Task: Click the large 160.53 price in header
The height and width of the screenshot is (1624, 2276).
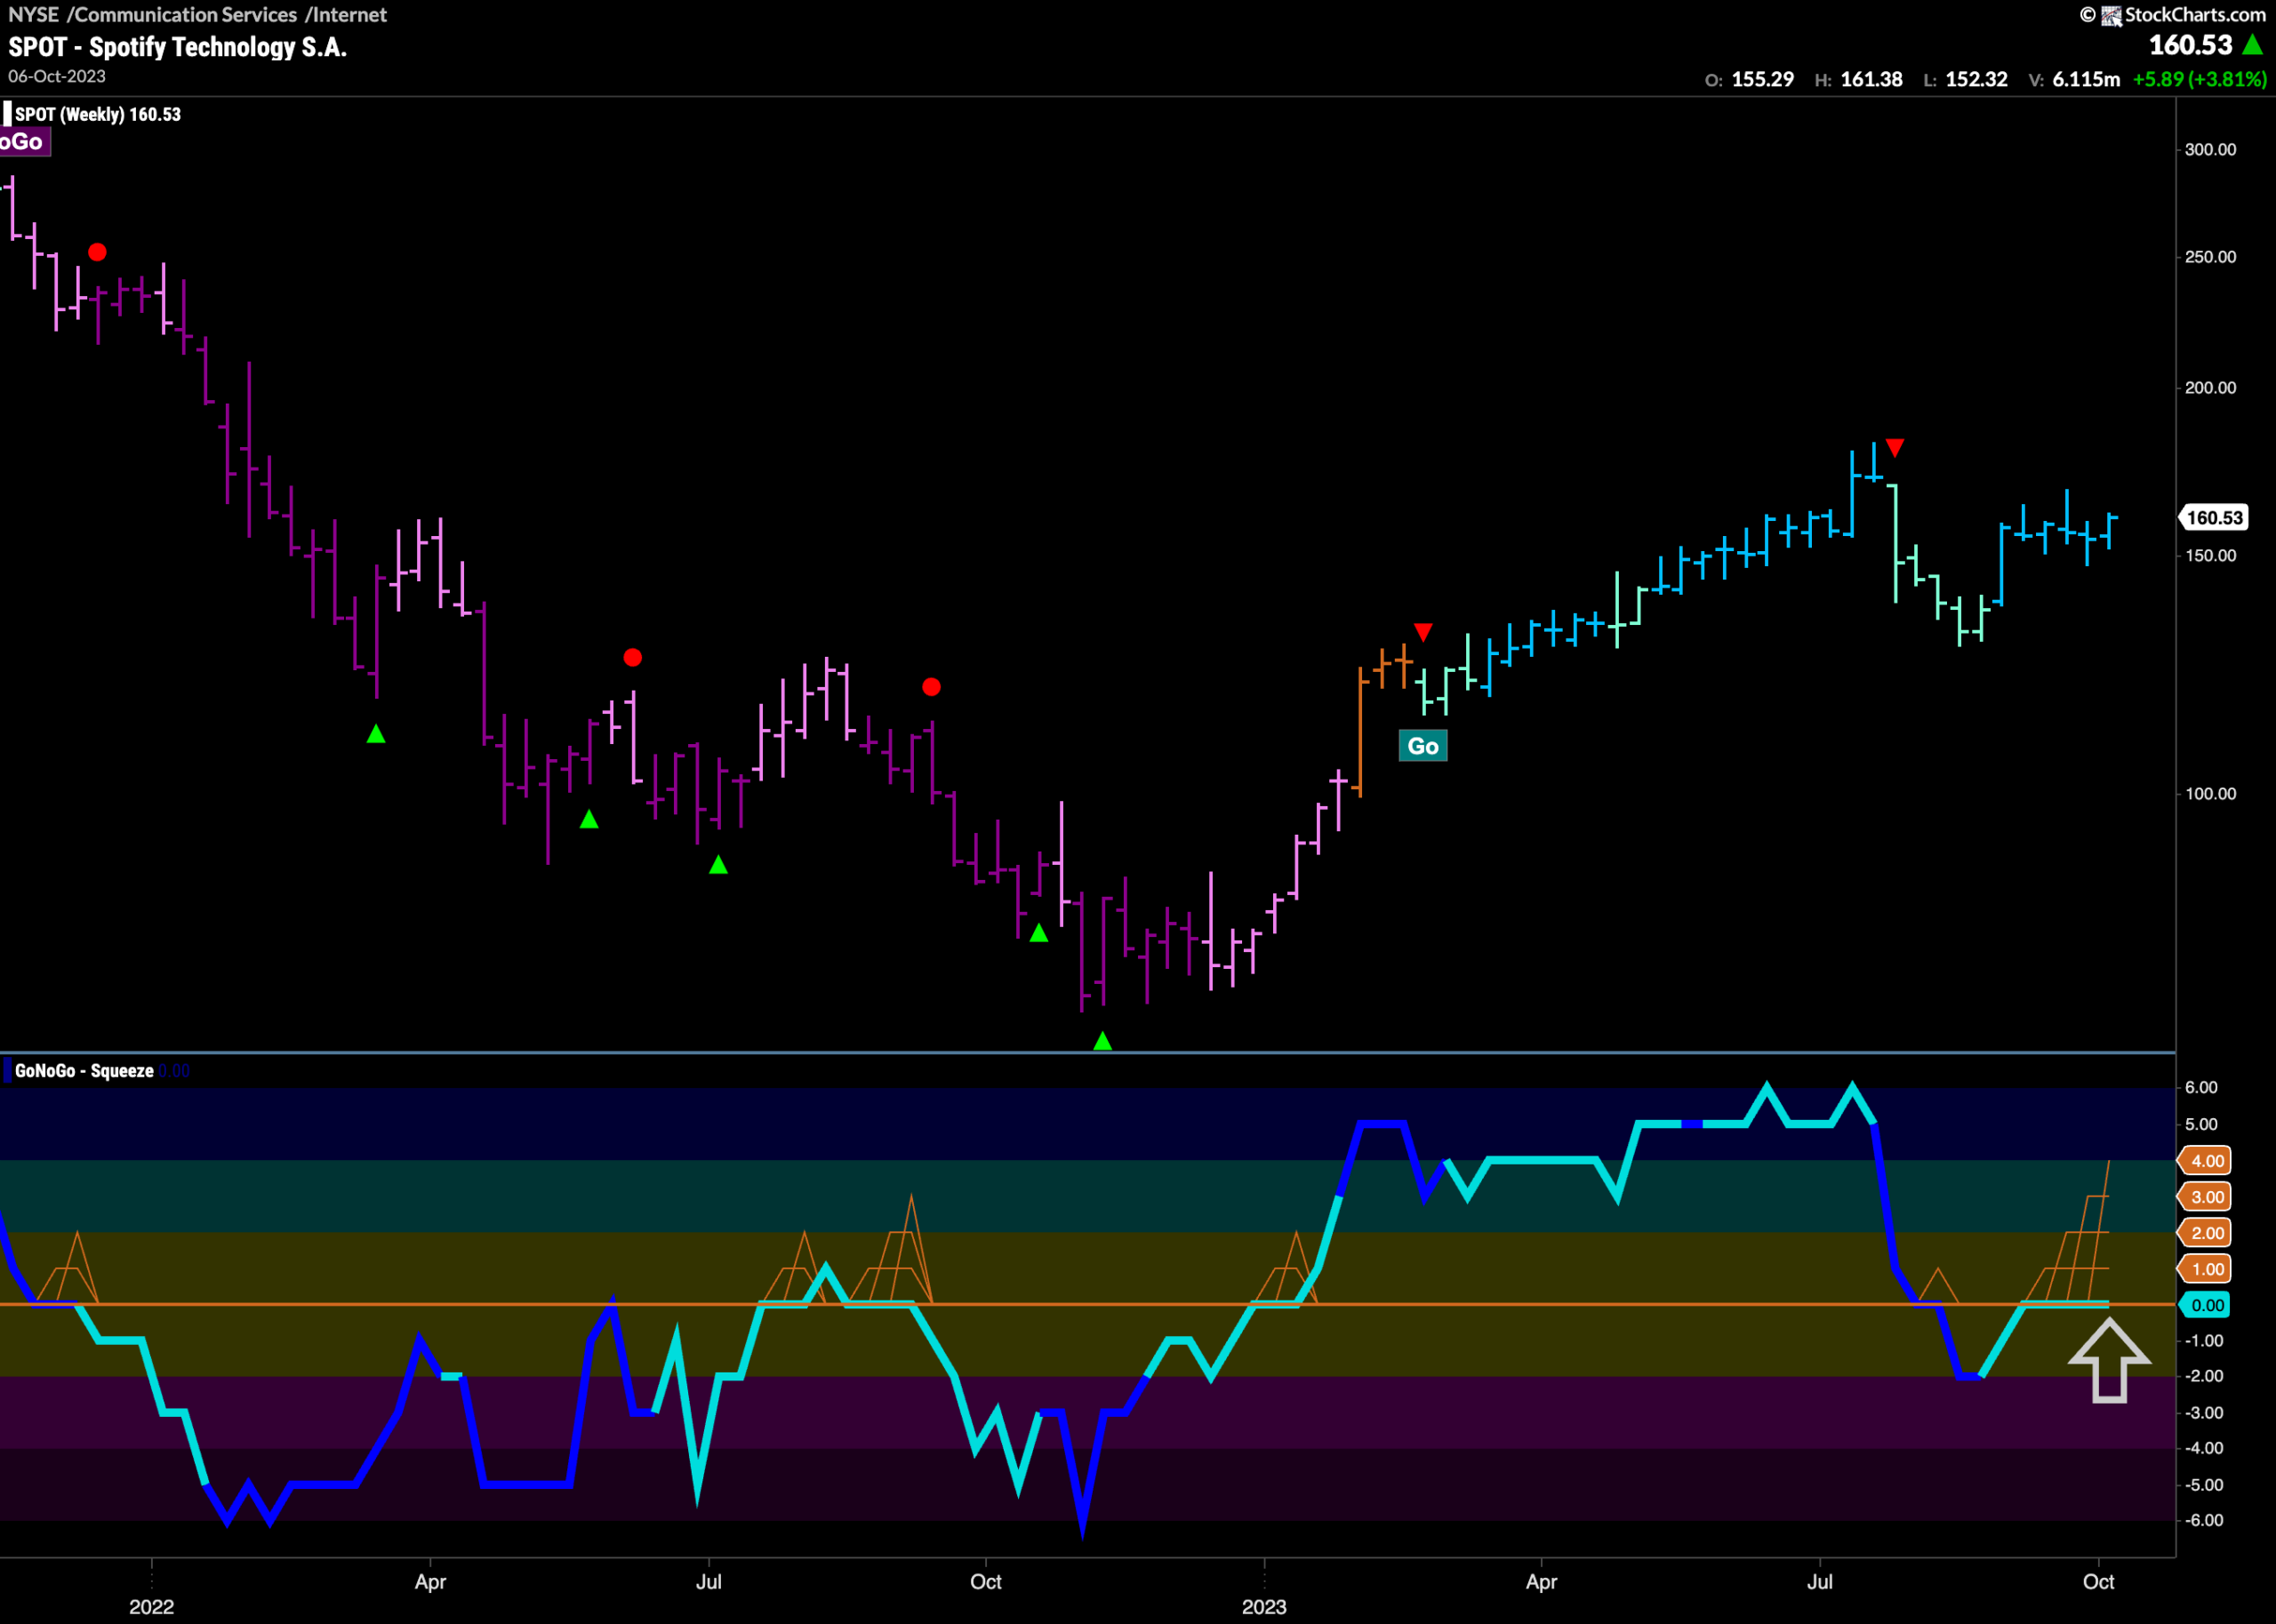Action: tap(2190, 45)
